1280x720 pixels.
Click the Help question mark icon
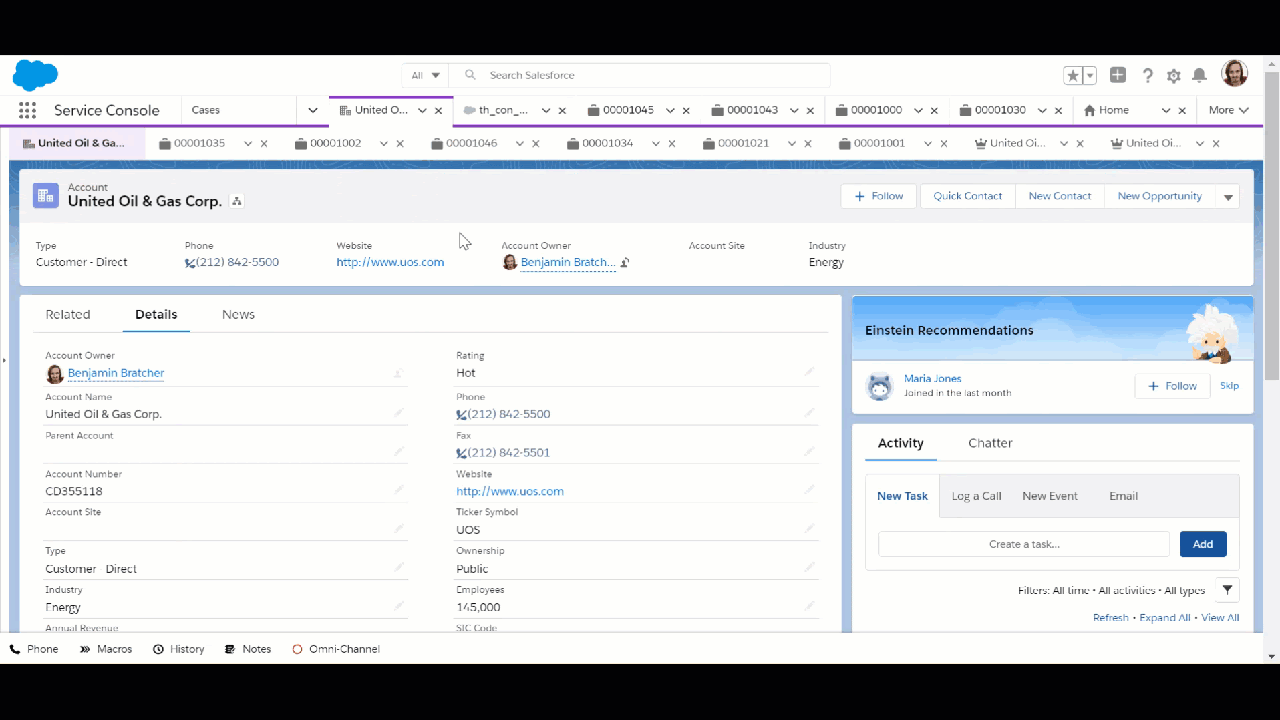click(1147, 75)
